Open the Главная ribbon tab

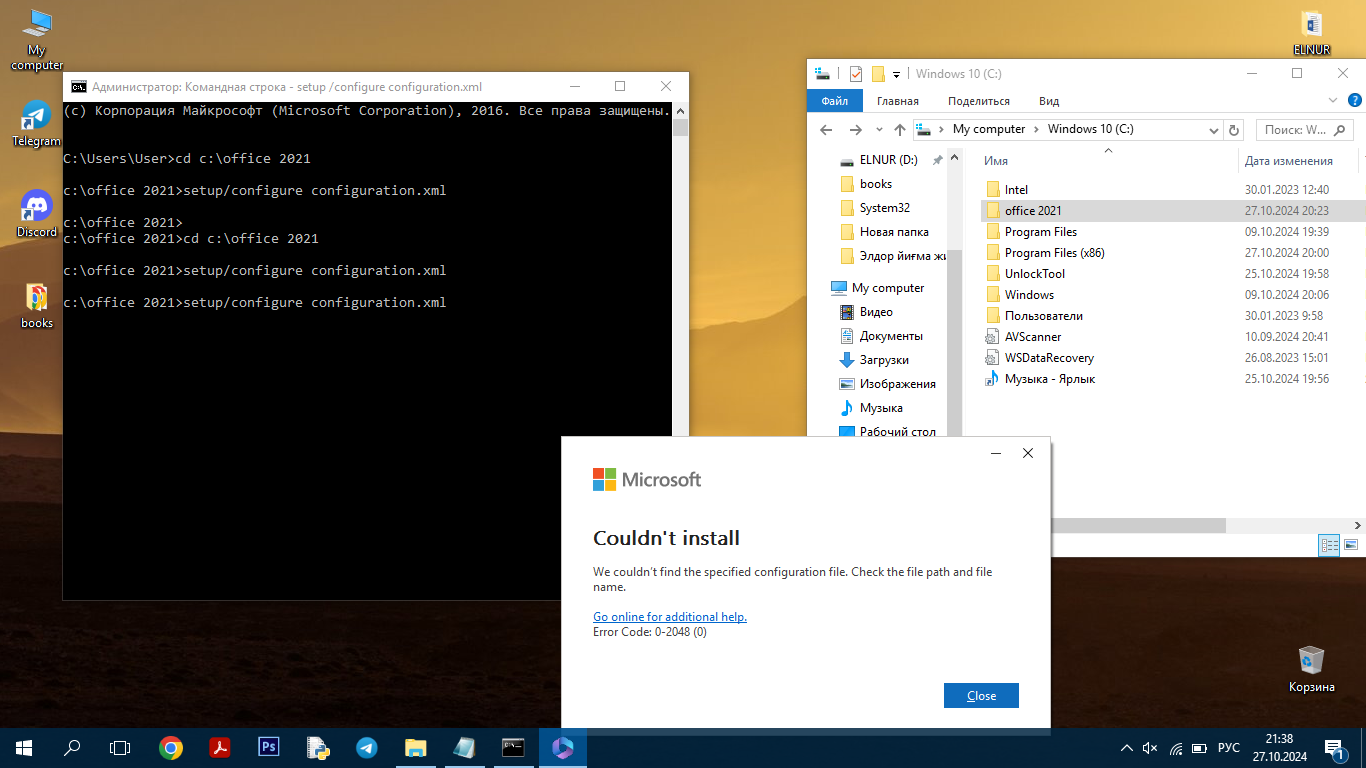coord(898,101)
